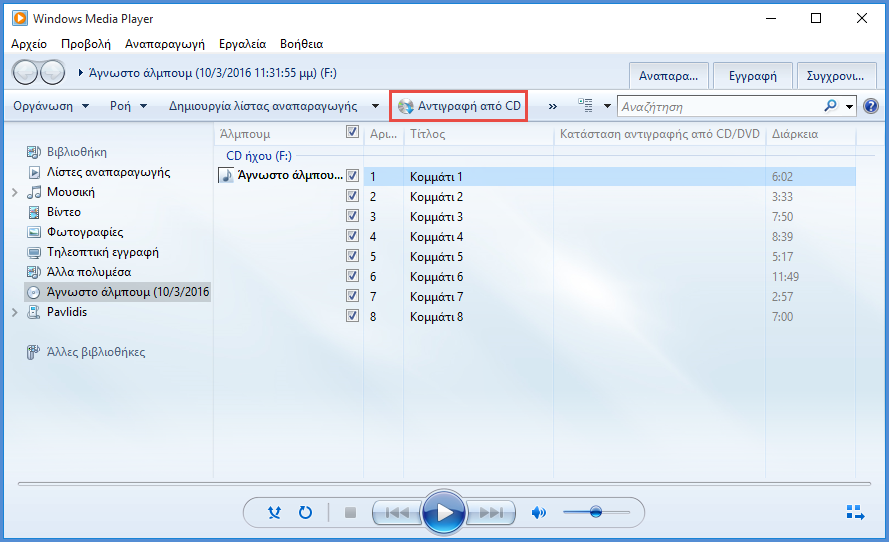The image size is (889, 542).
Task: Skip to next track
Action: point(491,513)
